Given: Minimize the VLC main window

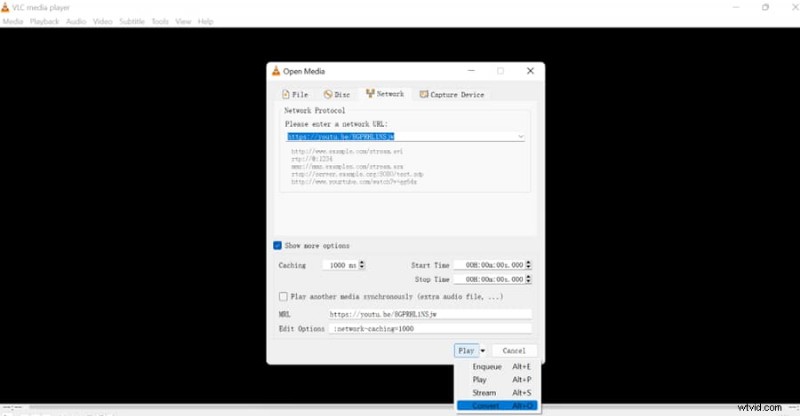Looking at the screenshot, I should 736,7.
